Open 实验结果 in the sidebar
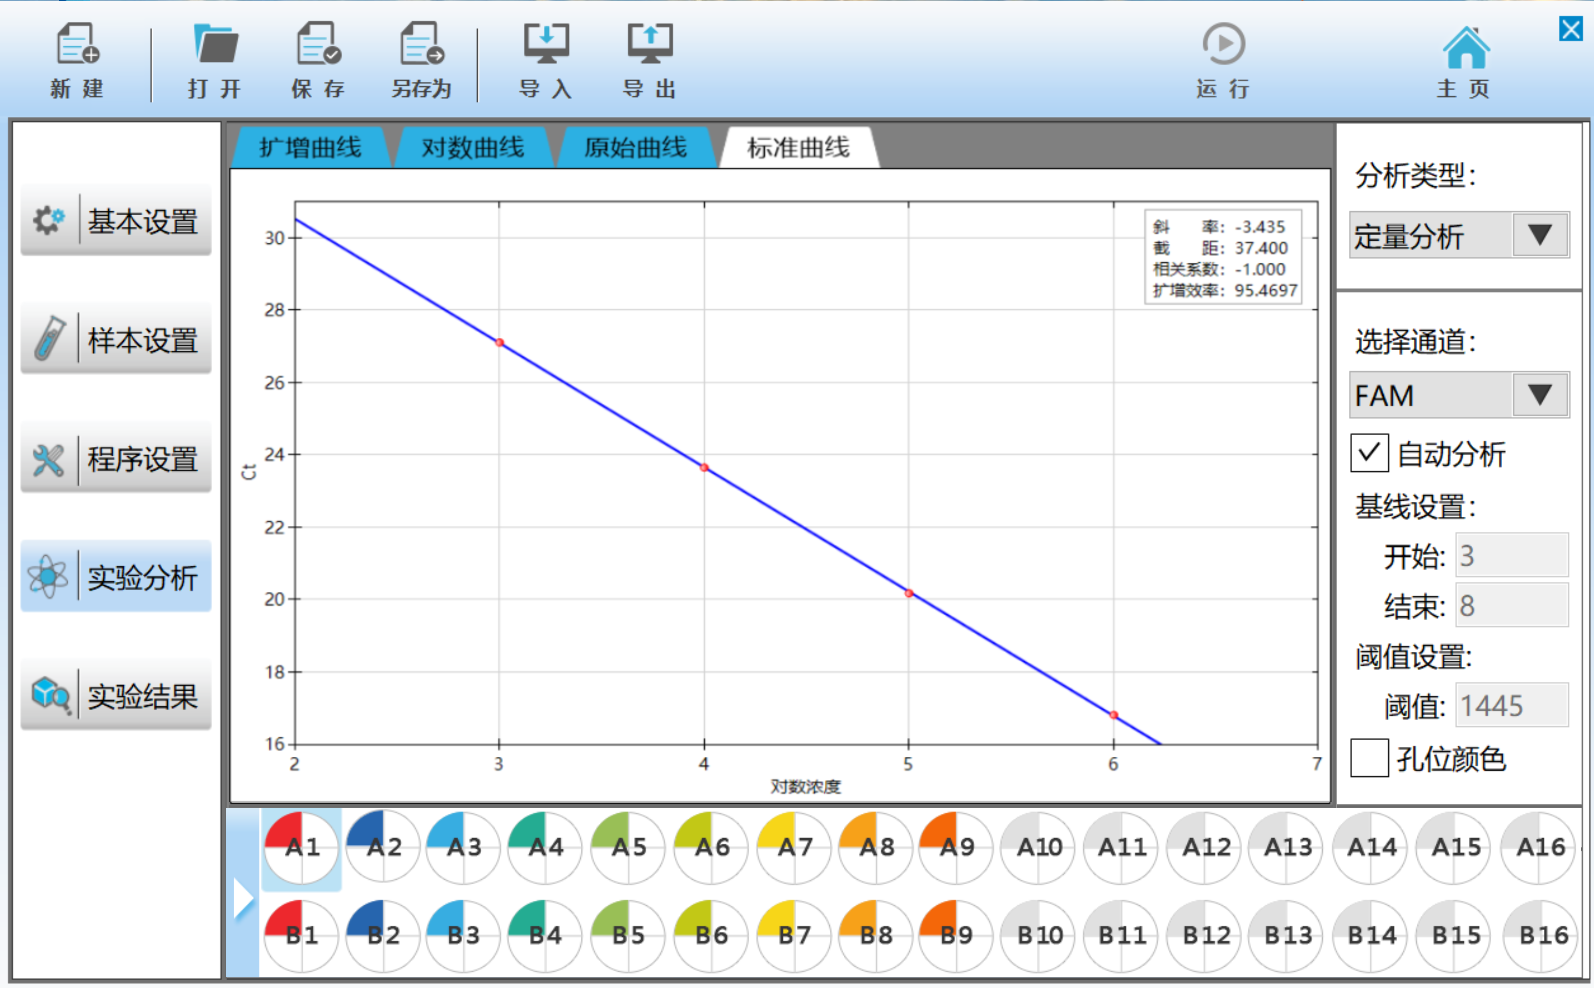The width and height of the screenshot is (1594, 988). (x=116, y=696)
